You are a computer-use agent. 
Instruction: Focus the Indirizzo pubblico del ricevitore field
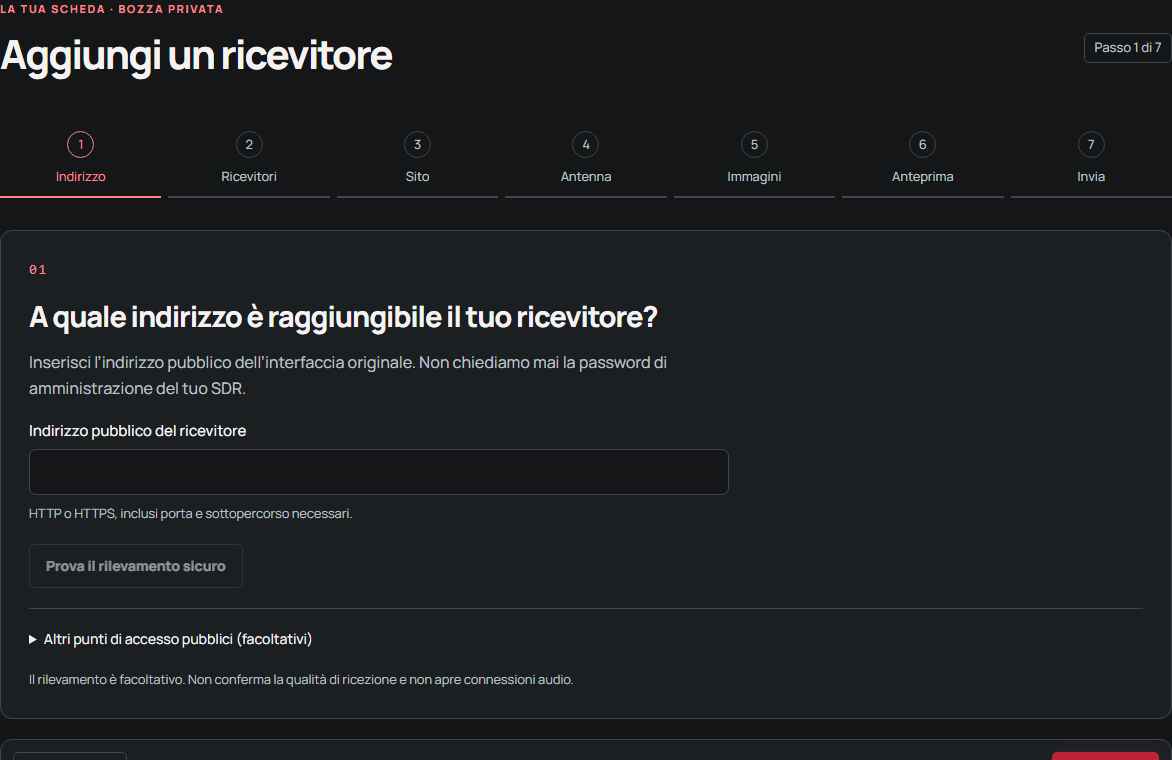tap(378, 472)
